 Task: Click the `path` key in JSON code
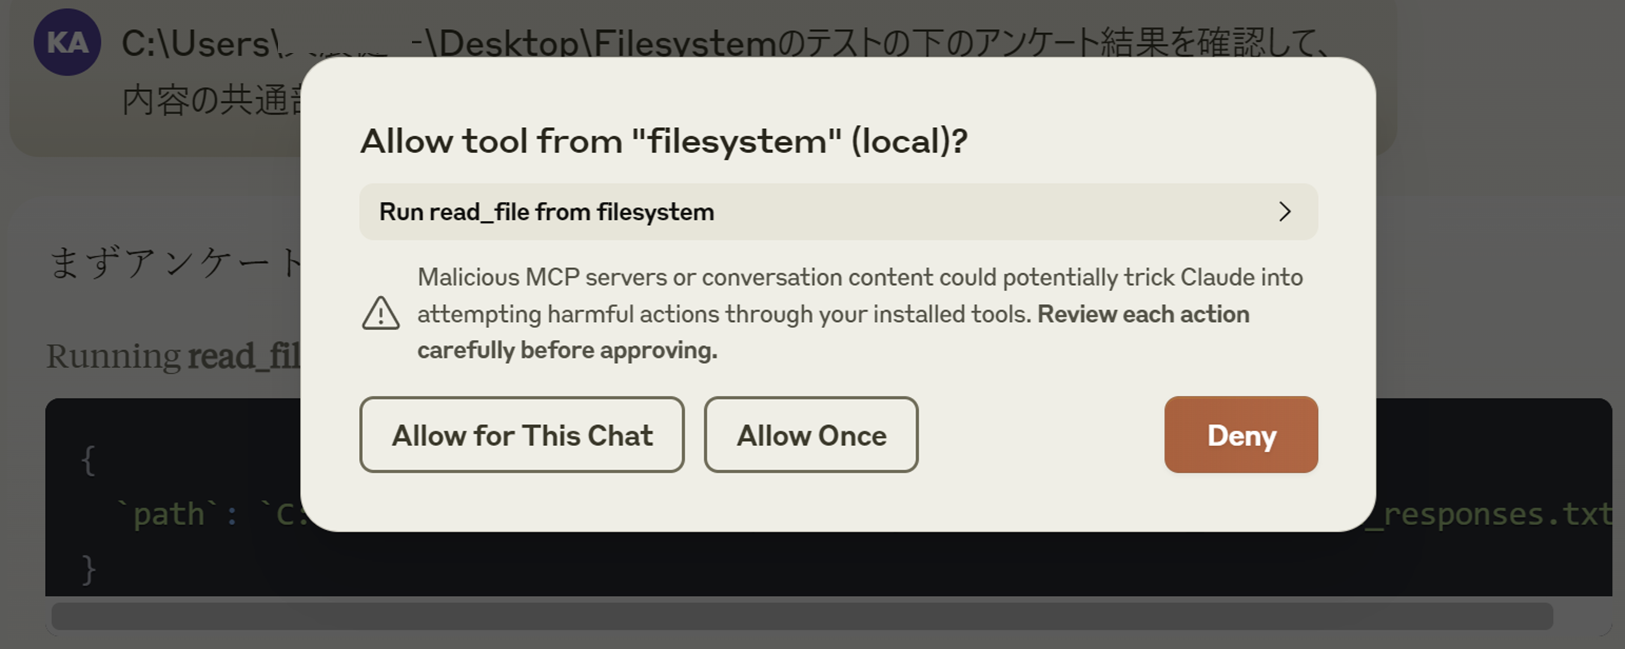169,514
